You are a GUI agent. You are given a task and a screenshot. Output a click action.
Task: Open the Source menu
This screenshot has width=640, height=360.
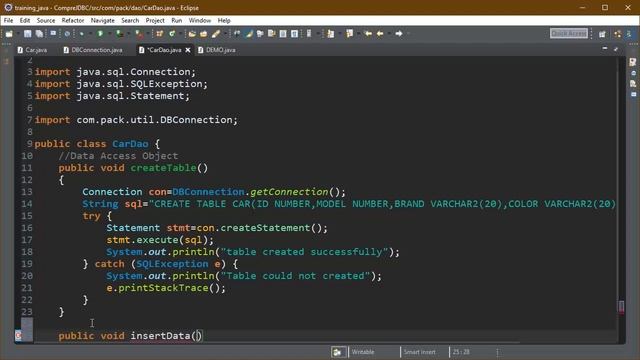(46, 20)
